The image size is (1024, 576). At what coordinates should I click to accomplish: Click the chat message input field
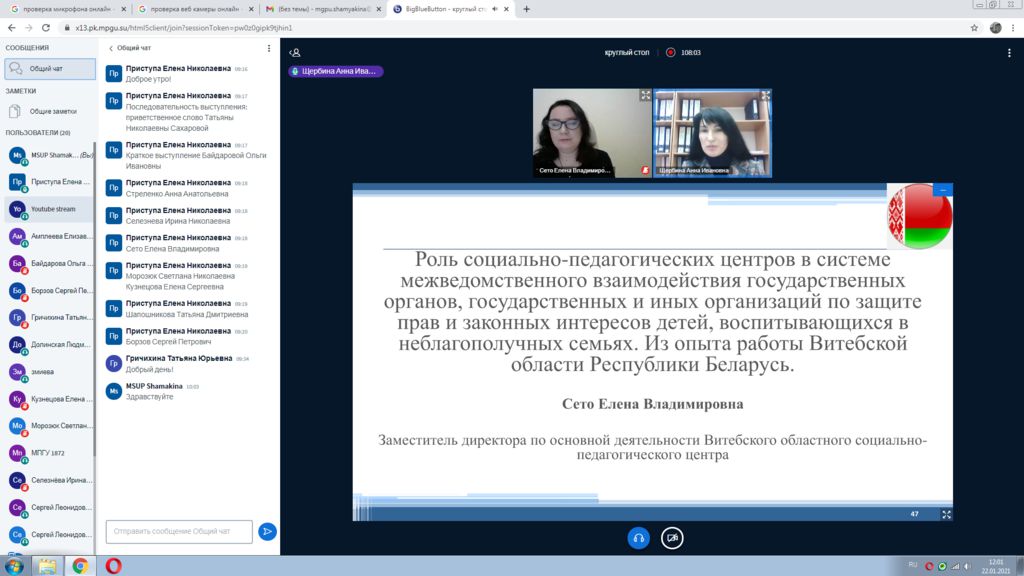click(x=178, y=531)
